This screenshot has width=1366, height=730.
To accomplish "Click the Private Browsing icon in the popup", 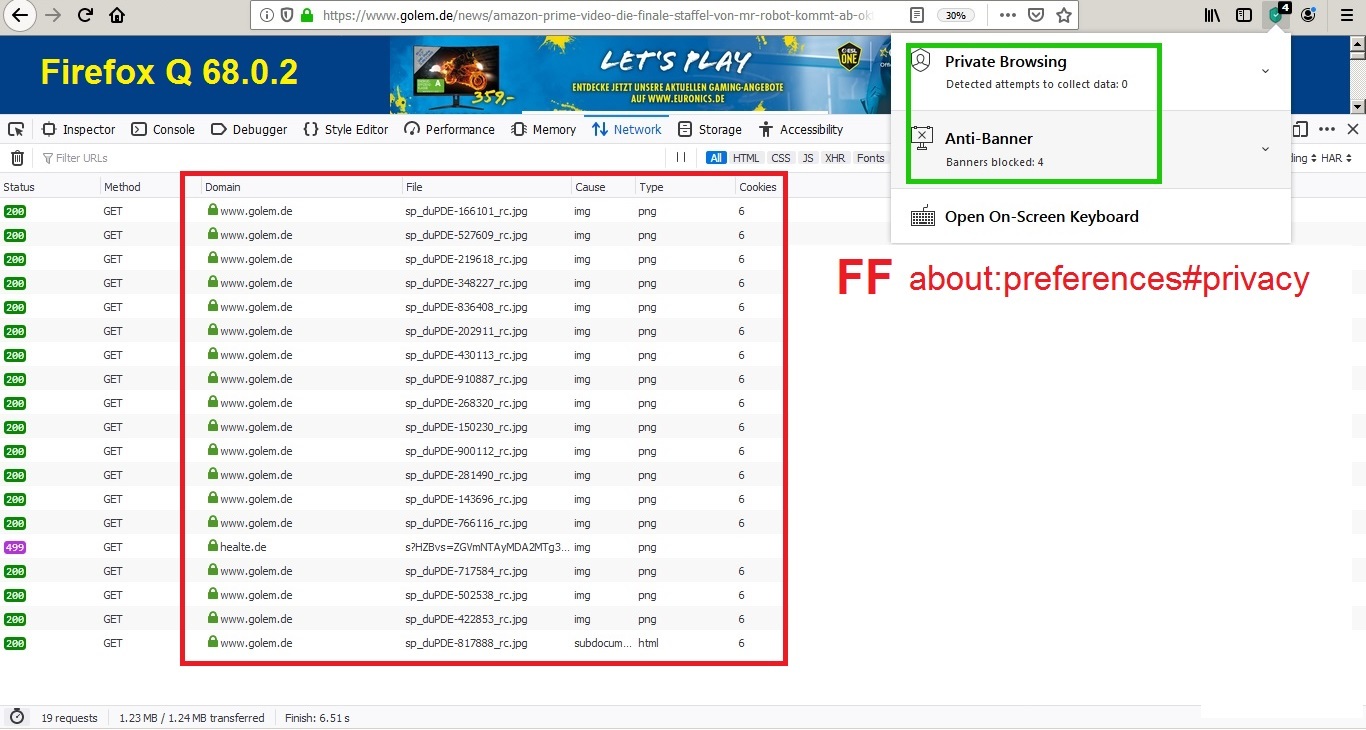I will [921, 62].
